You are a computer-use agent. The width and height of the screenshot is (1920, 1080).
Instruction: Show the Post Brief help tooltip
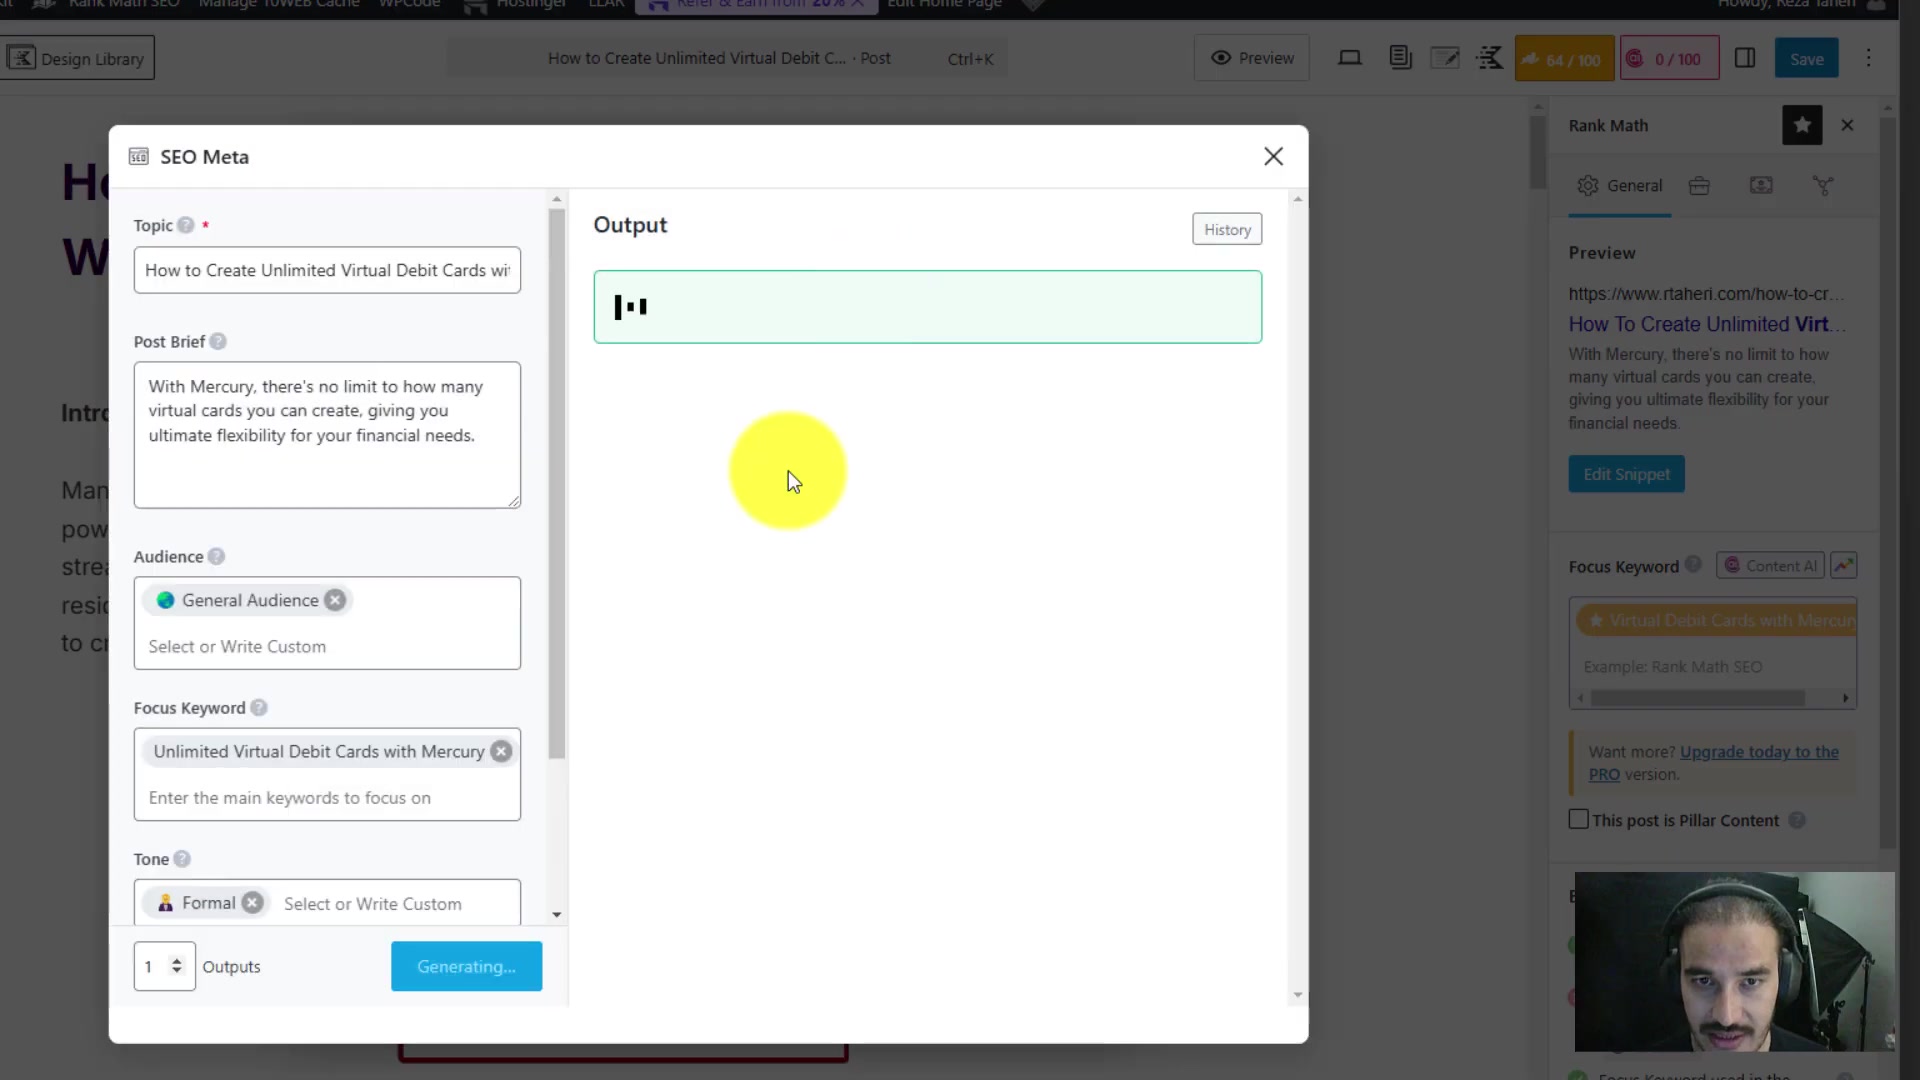point(218,342)
